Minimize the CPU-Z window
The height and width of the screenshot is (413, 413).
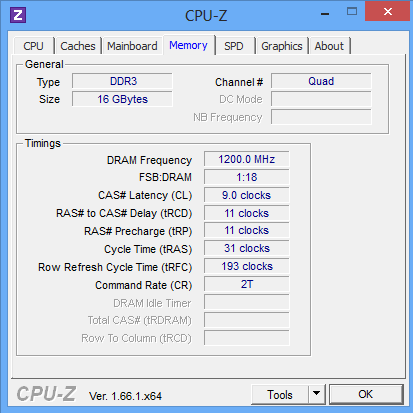(325, 13)
